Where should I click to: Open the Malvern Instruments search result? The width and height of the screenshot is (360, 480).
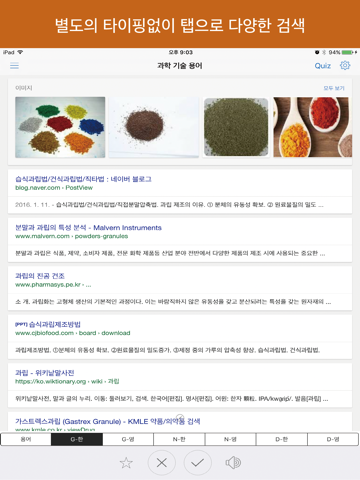pyautogui.click(x=88, y=228)
